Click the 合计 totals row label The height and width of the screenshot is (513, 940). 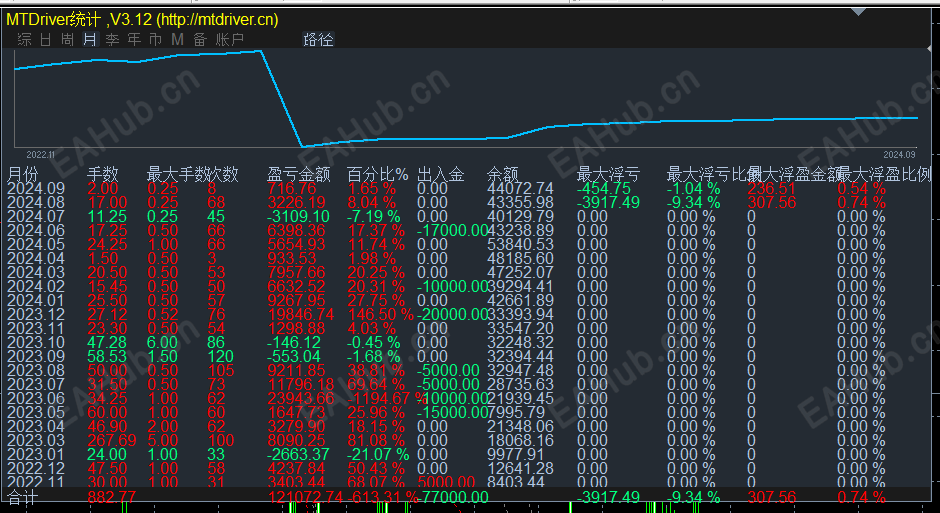click(22, 497)
